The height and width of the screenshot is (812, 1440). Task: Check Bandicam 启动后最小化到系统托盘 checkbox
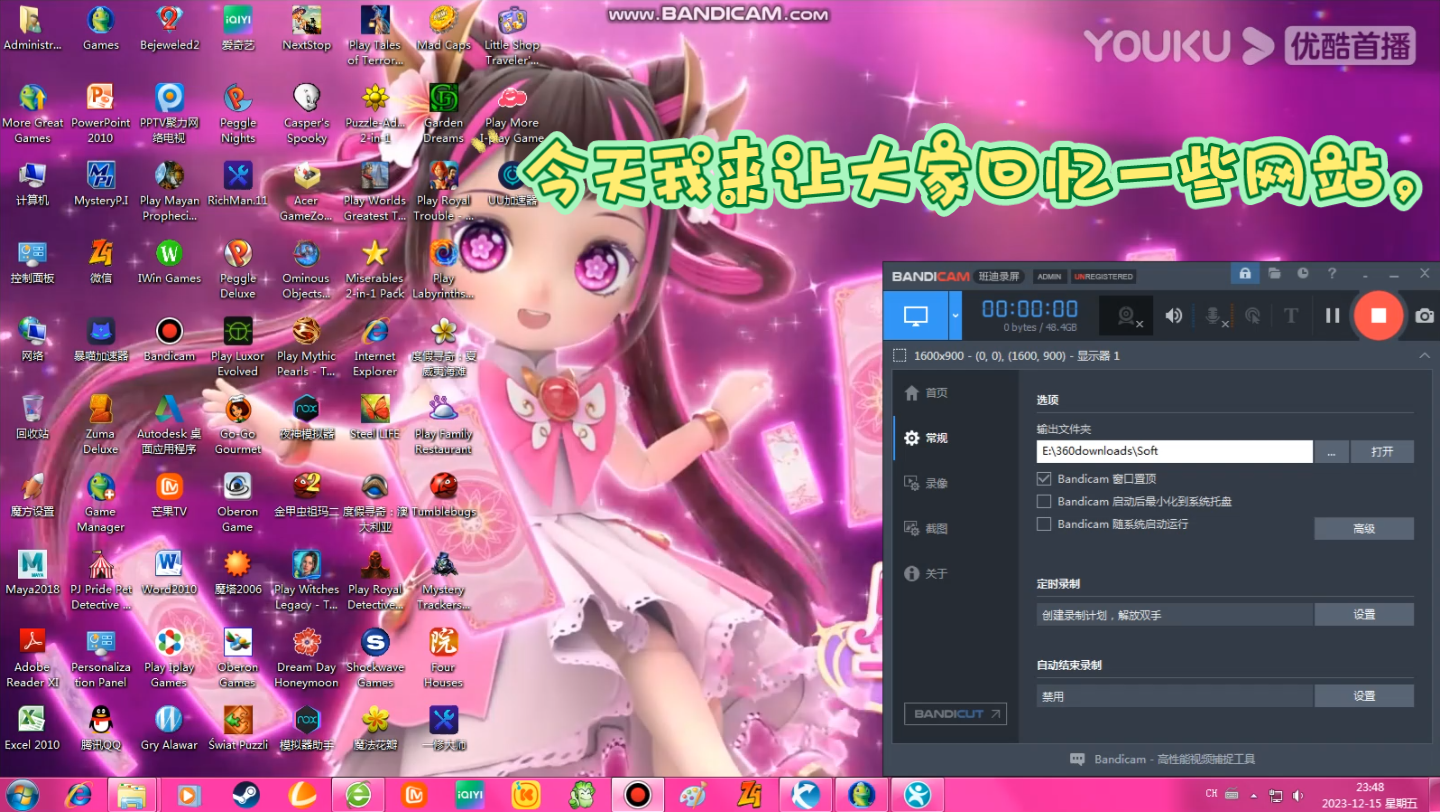(x=1044, y=501)
